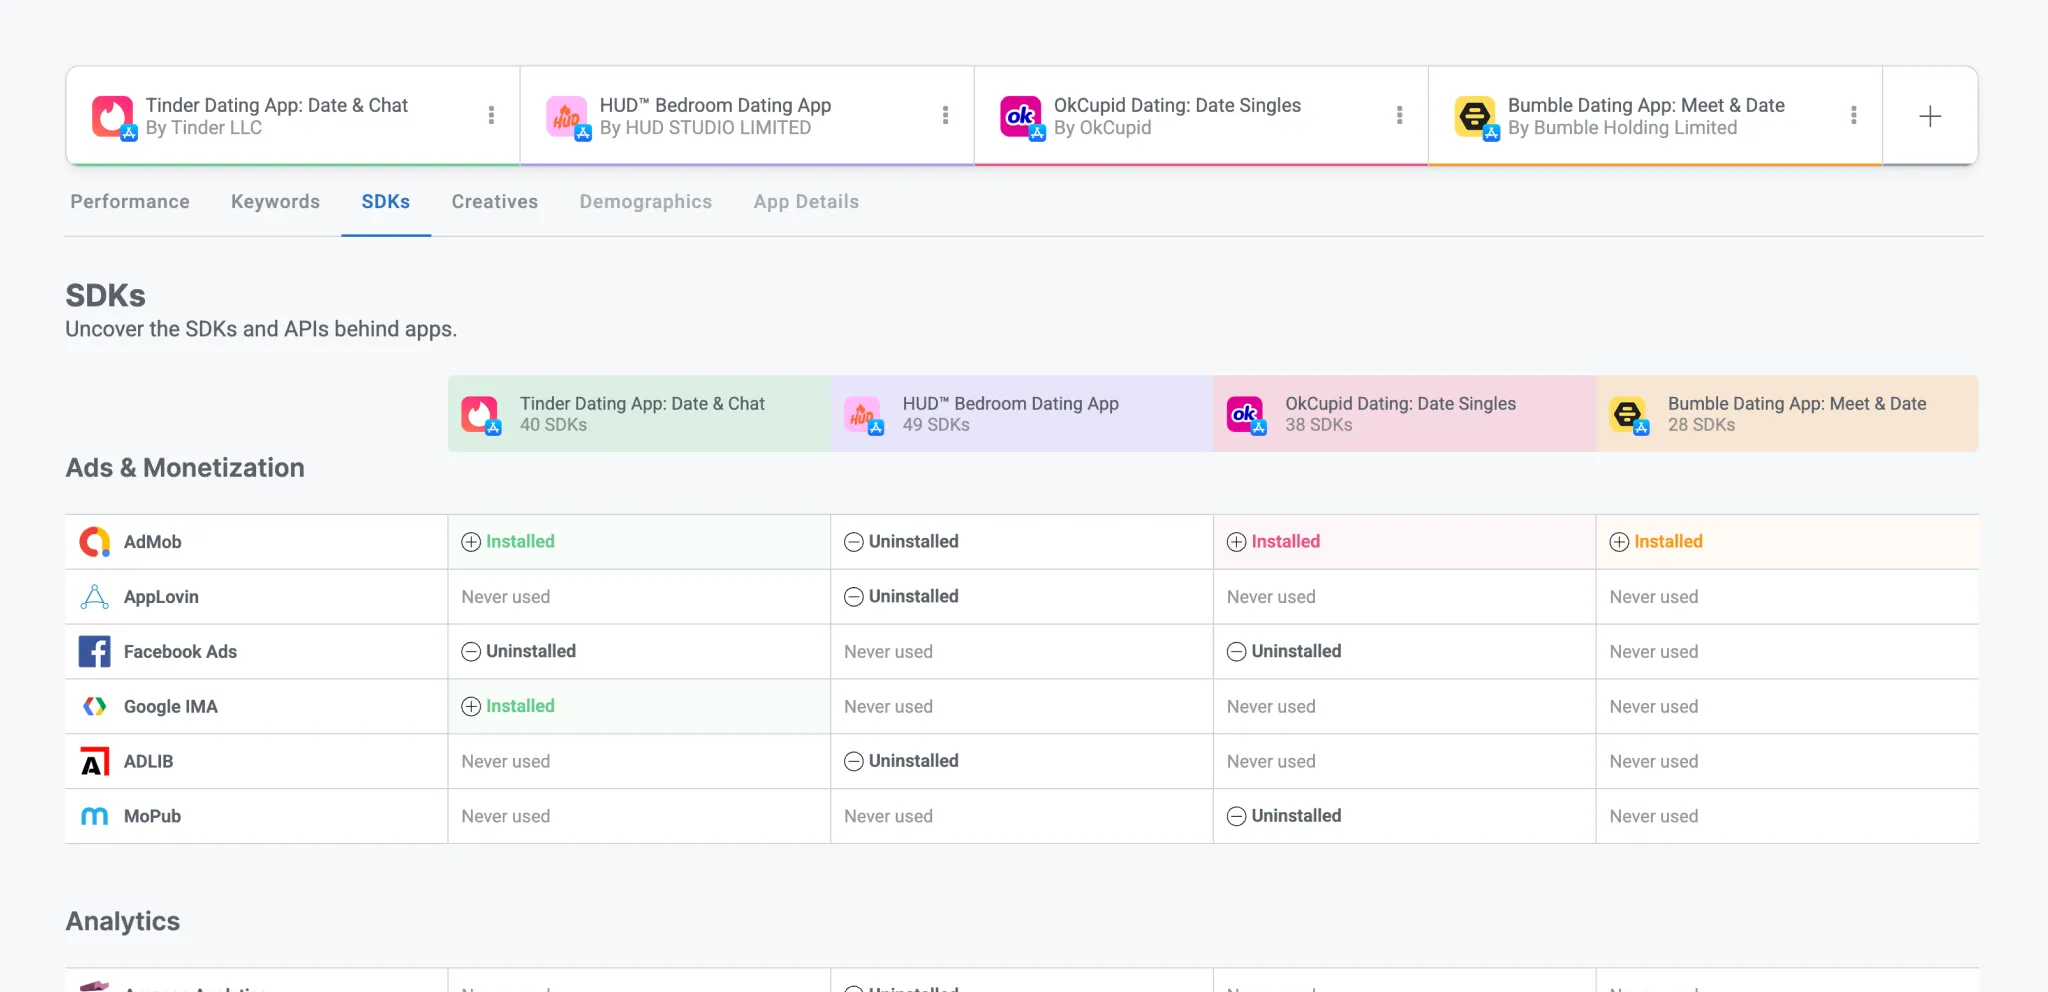This screenshot has height=992, width=2048.
Task: Click the AppLovin logo icon
Action: (x=95, y=597)
